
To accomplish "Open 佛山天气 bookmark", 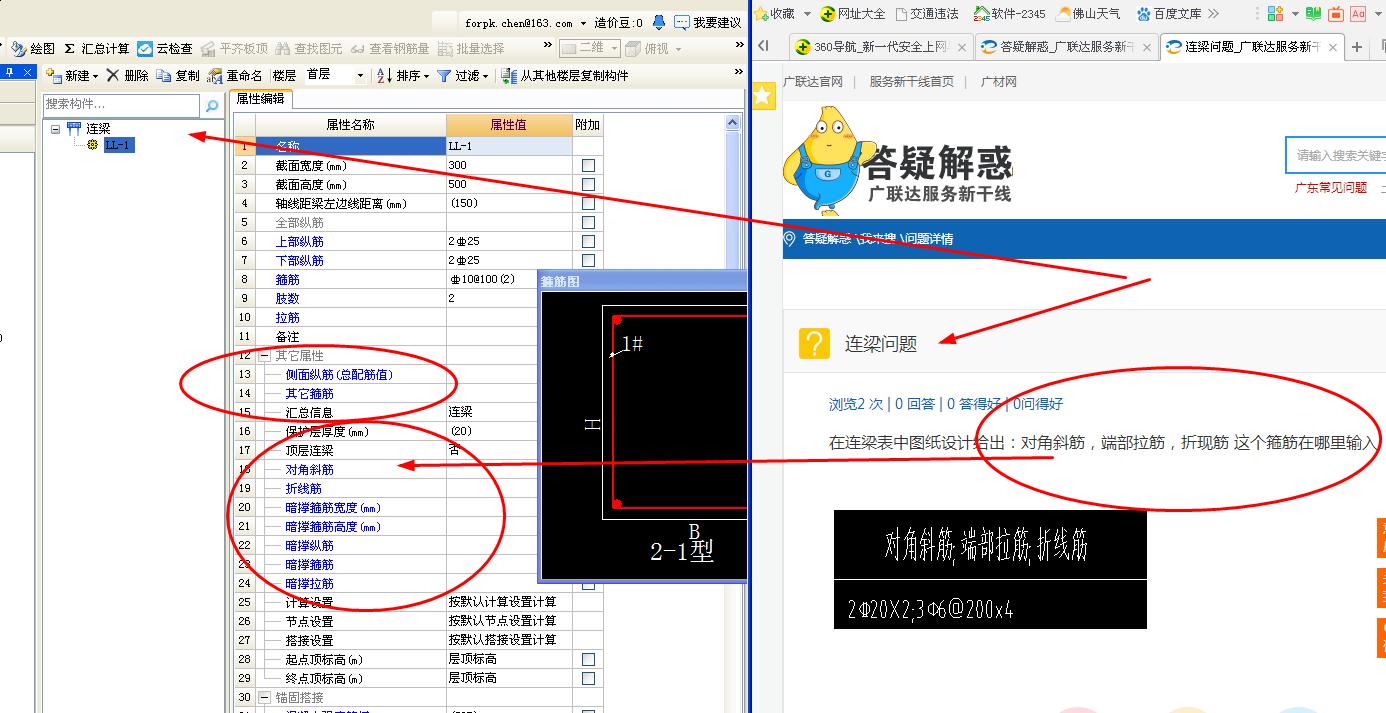I will tap(1089, 14).
